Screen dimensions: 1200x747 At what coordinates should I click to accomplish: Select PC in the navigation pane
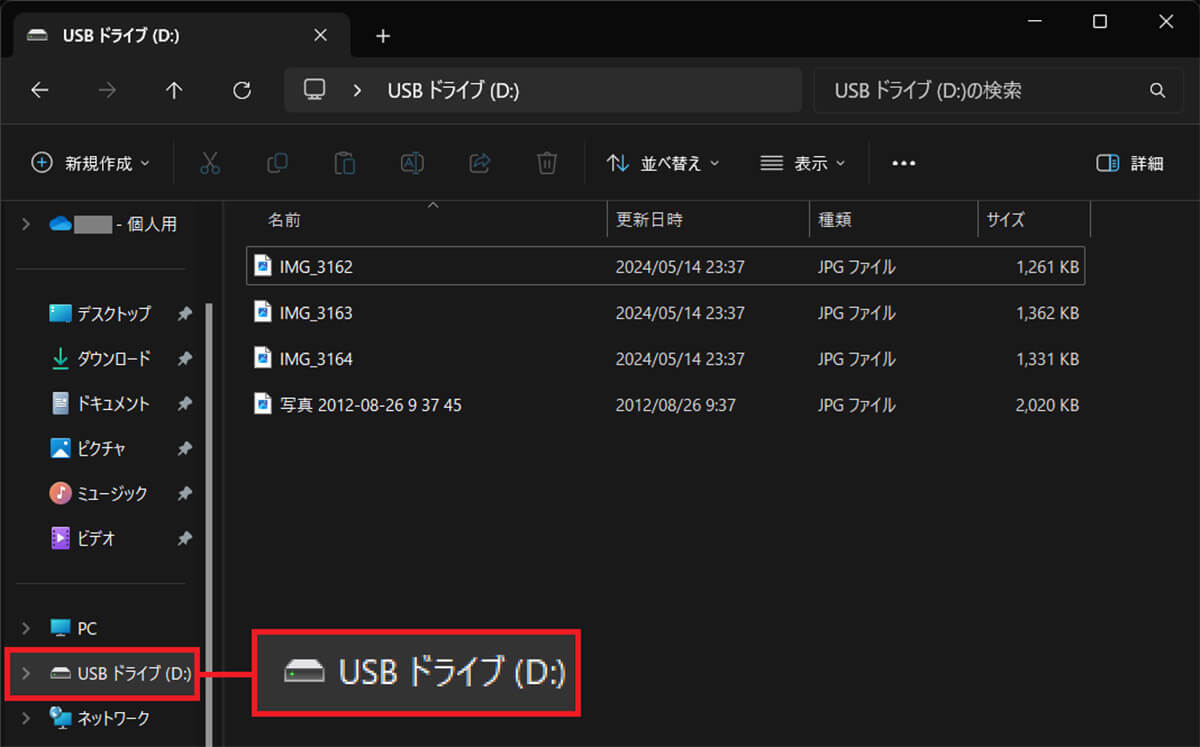[x=73, y=628]
